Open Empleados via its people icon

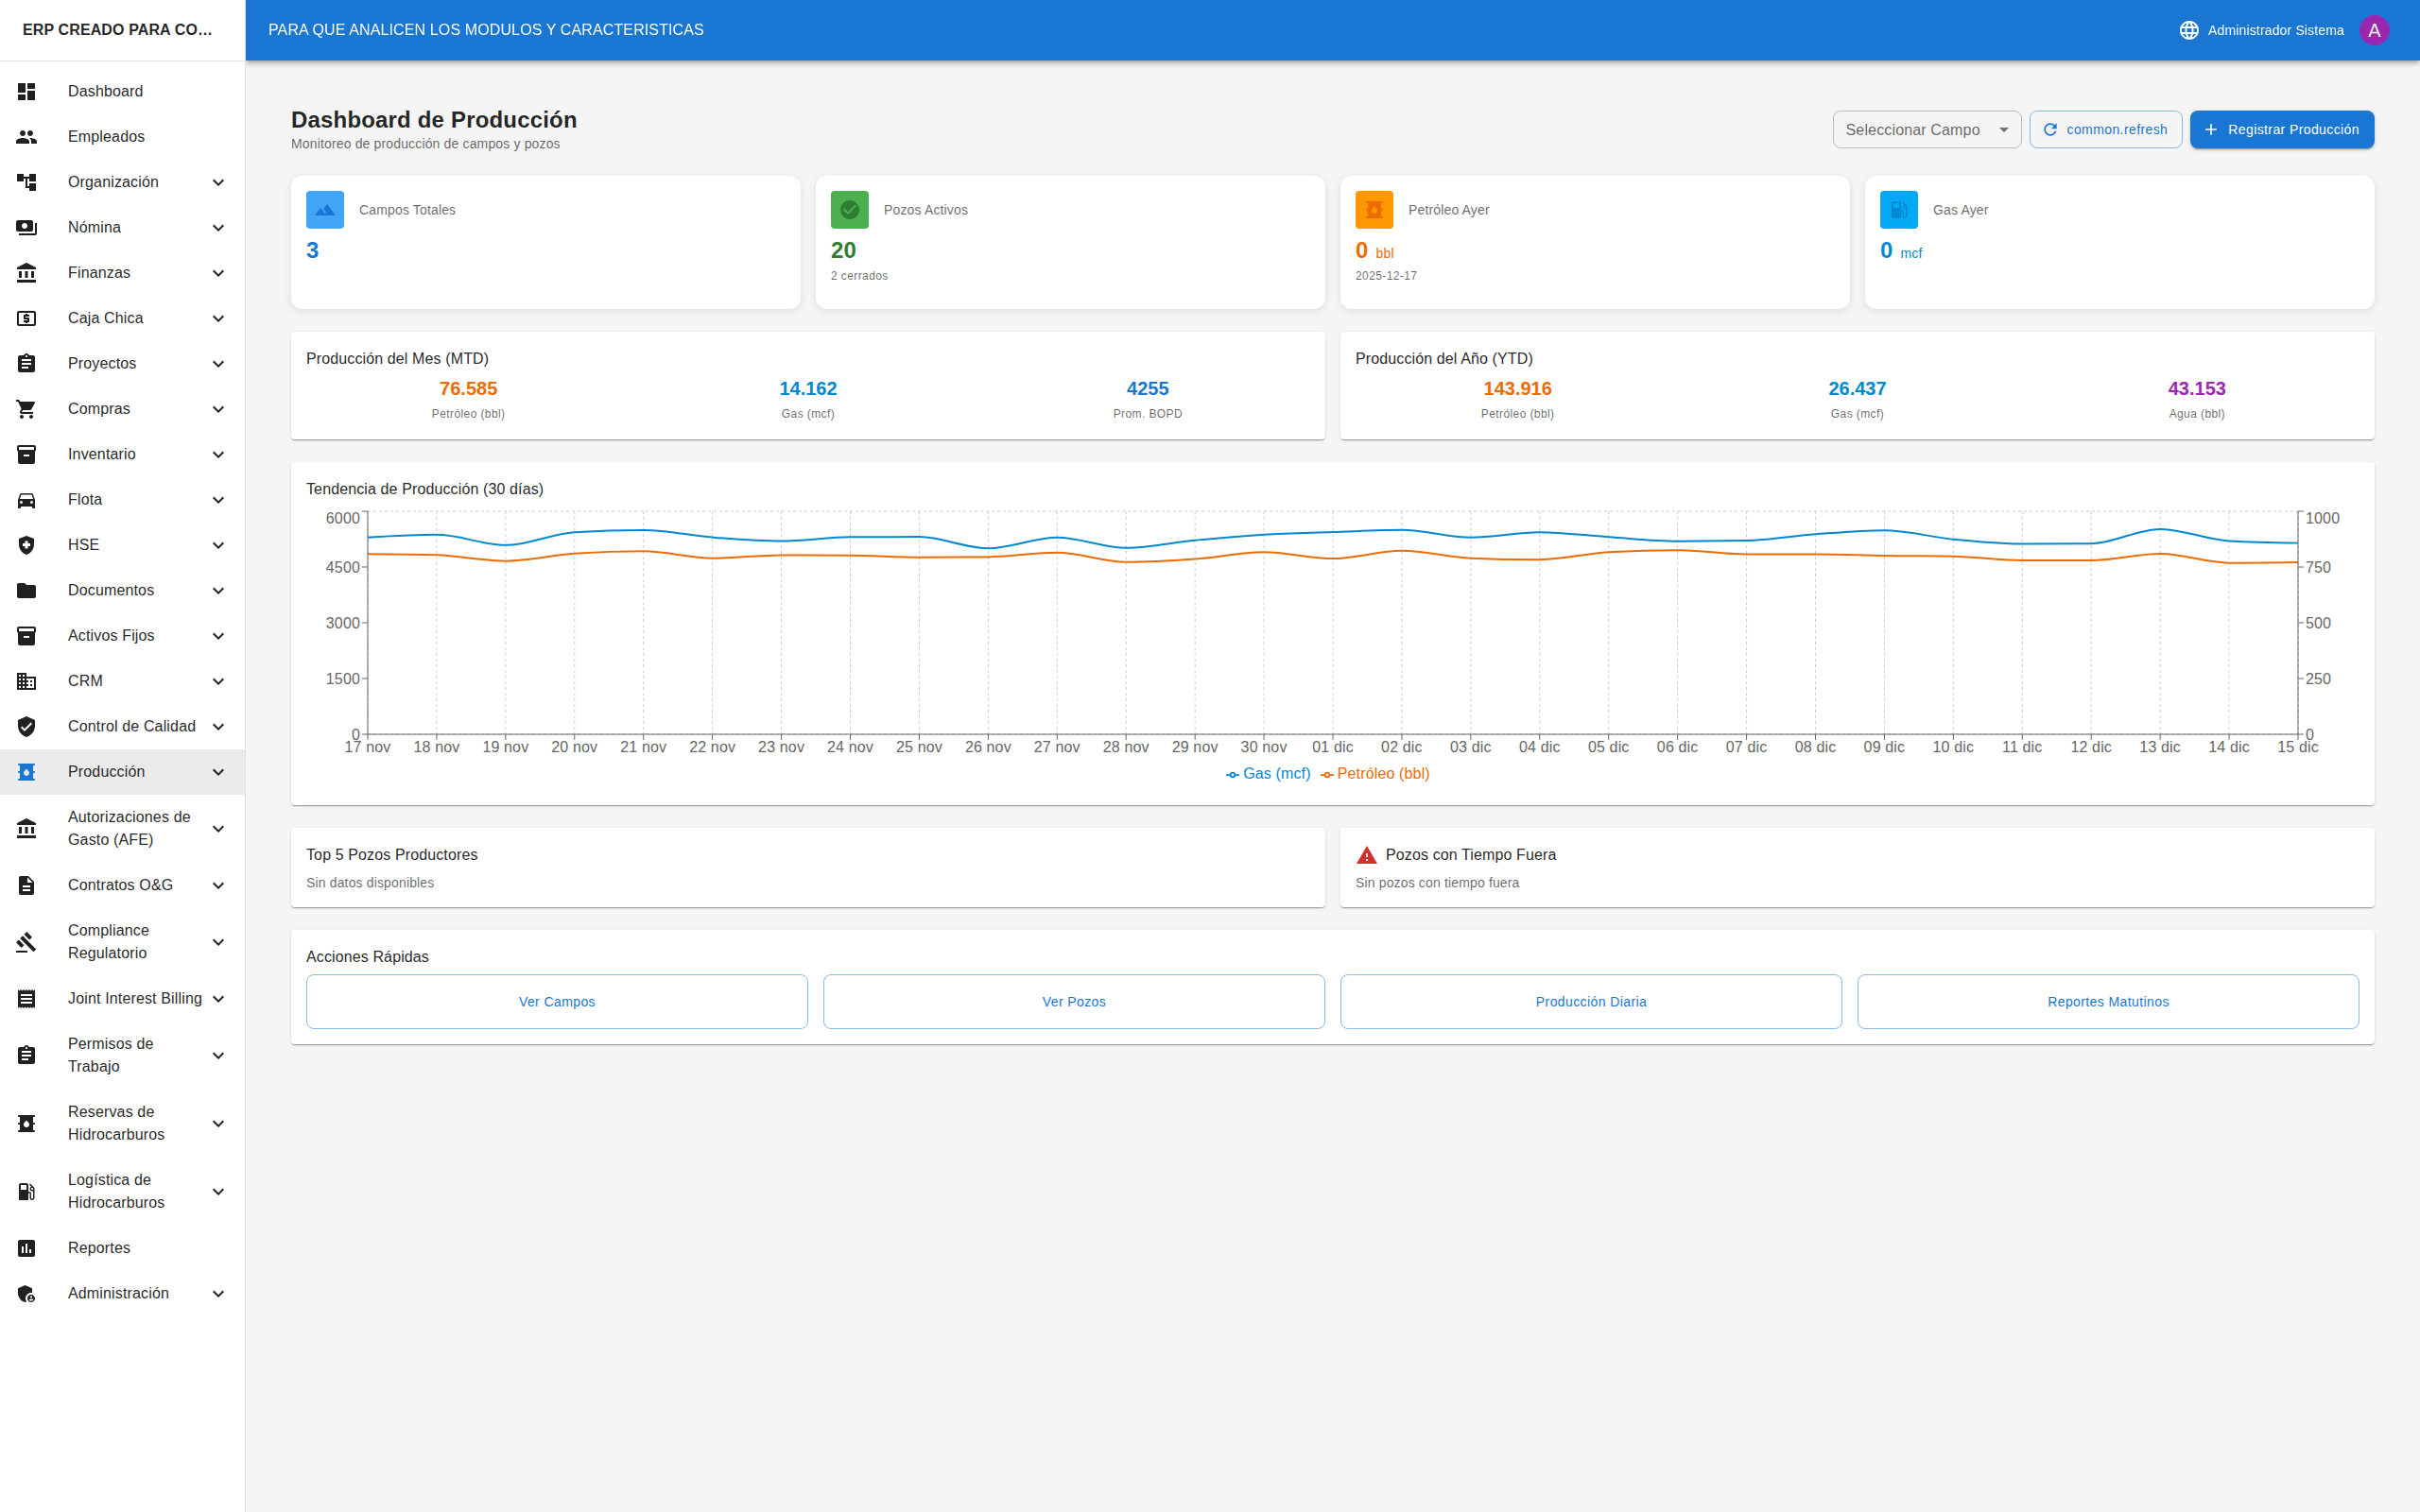(x=26, y=137)
